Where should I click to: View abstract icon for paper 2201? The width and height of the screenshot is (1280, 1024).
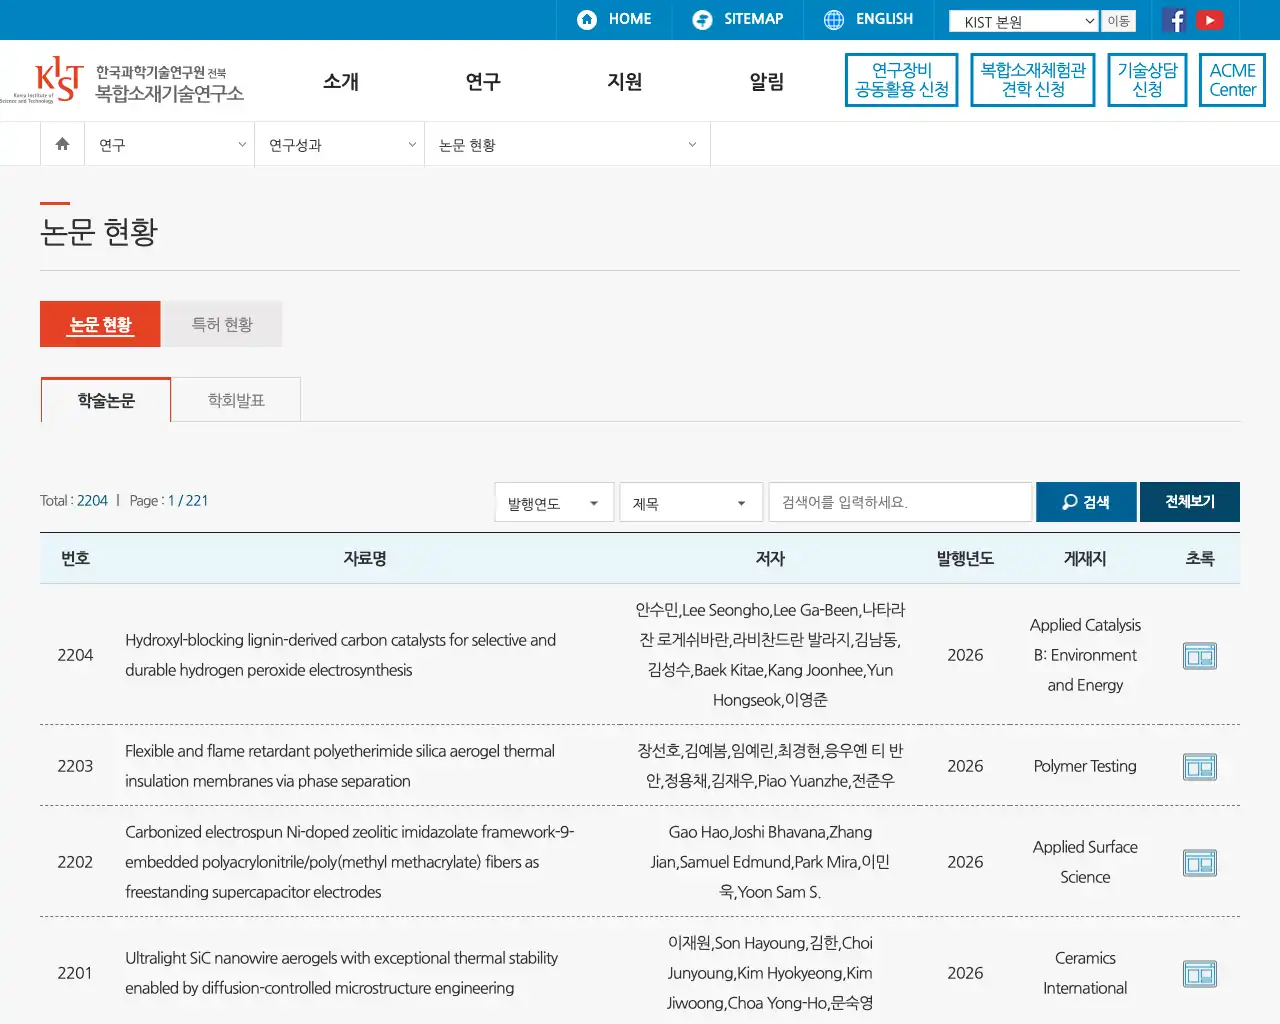pyautogui.click(x=1199, y=974)
